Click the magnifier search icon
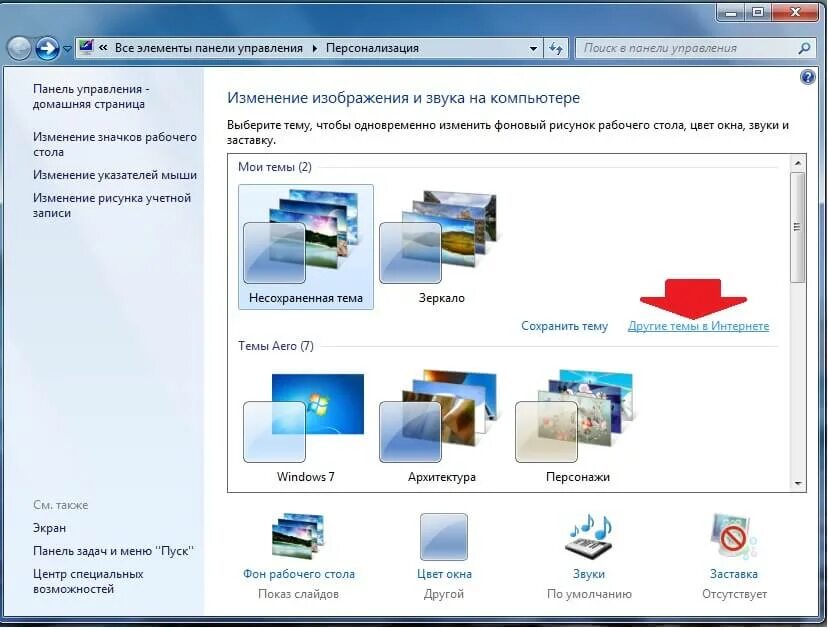Screen dimensions: 828x630 tap(804, 48)
